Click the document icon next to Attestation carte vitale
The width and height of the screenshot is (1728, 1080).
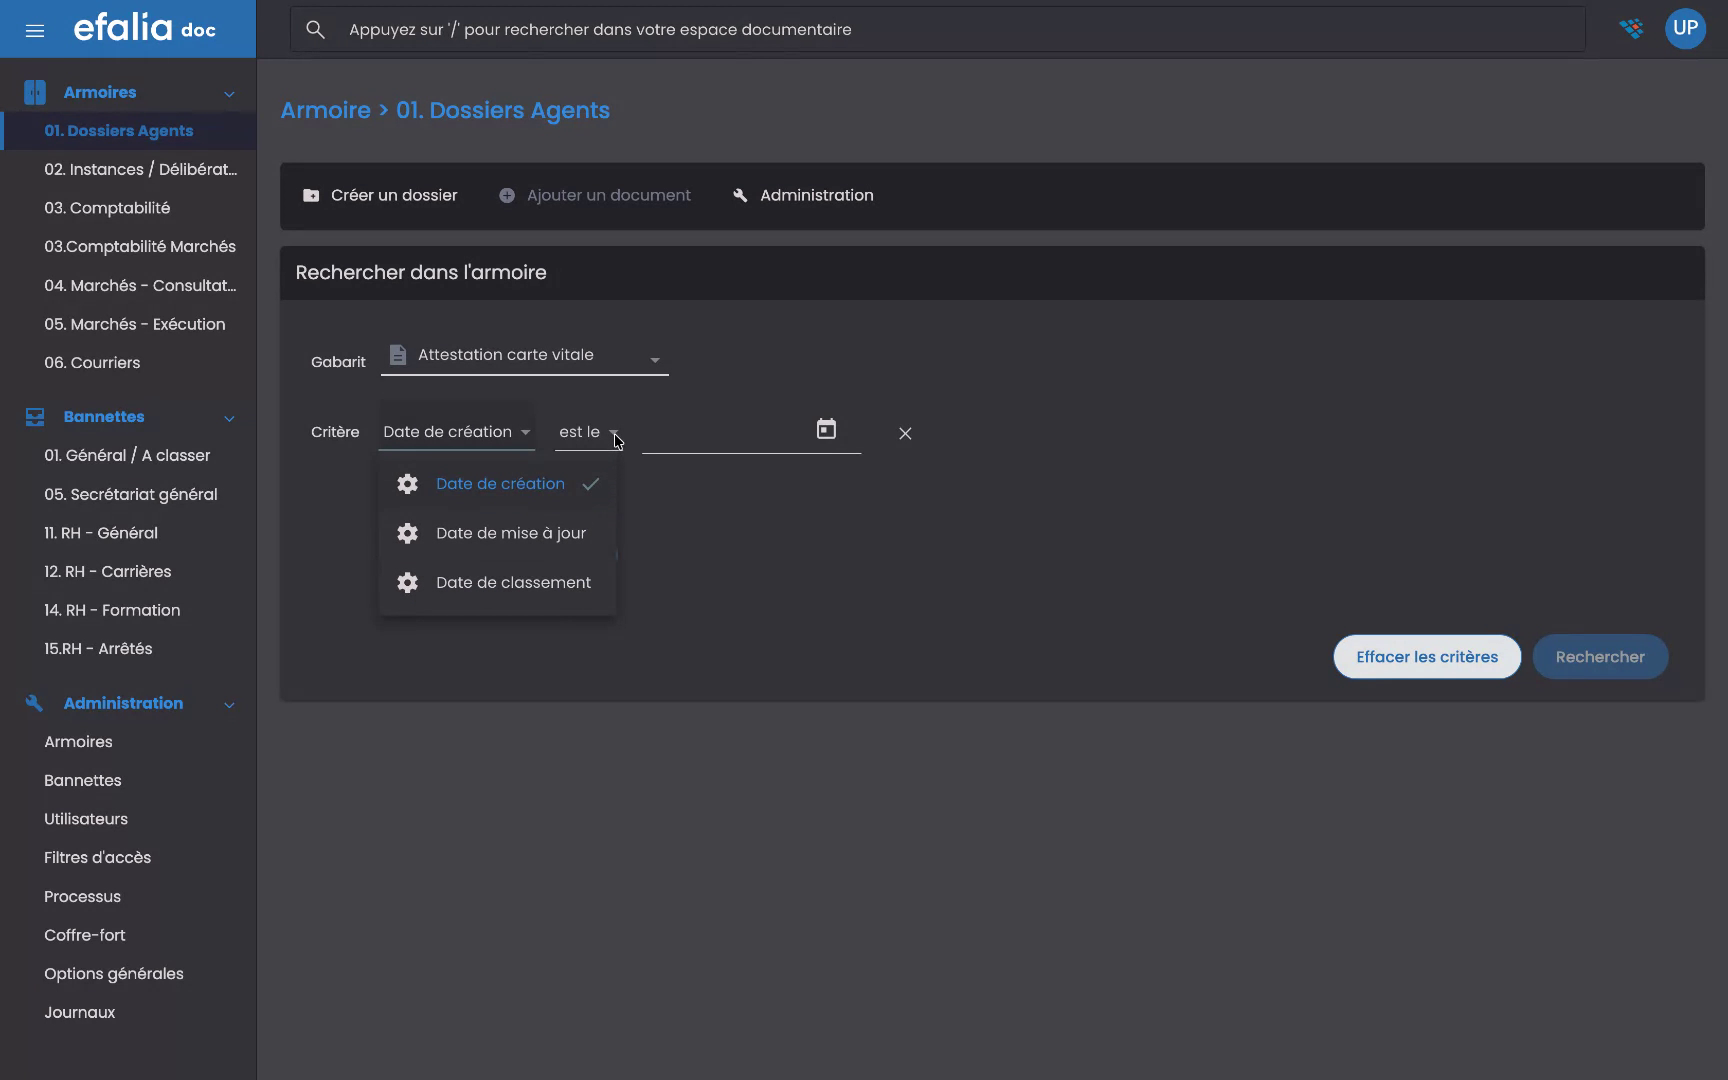point(398,354)
